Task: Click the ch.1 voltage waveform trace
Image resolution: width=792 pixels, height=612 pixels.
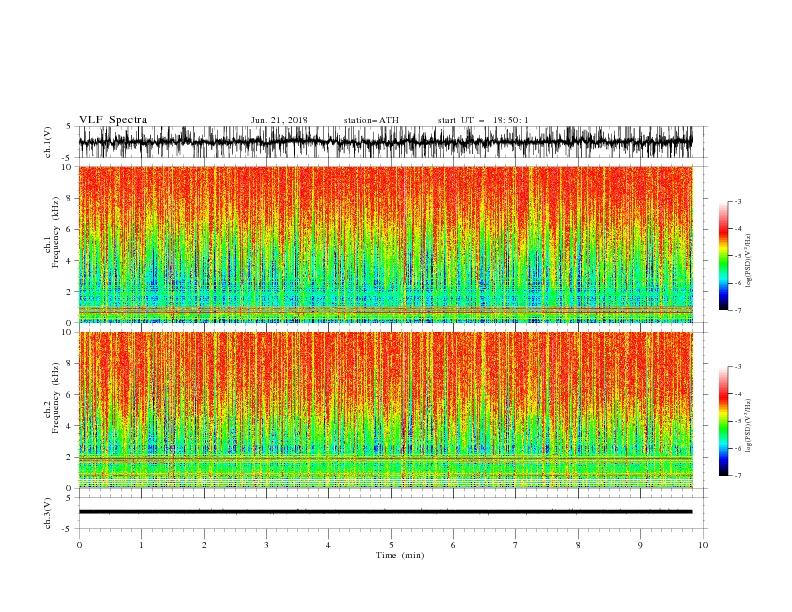Action: (x=386, y=142)
